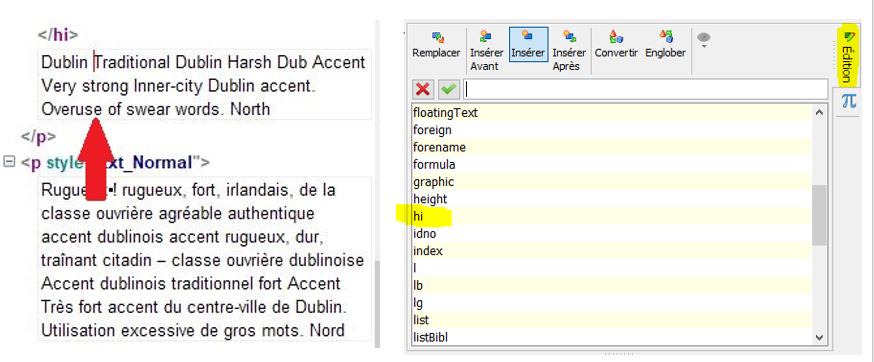Image resolution: width=874 pixels, height=362 pixels.
Task: Confirm with the green checkmark button
Action: (x=448, y=89)
